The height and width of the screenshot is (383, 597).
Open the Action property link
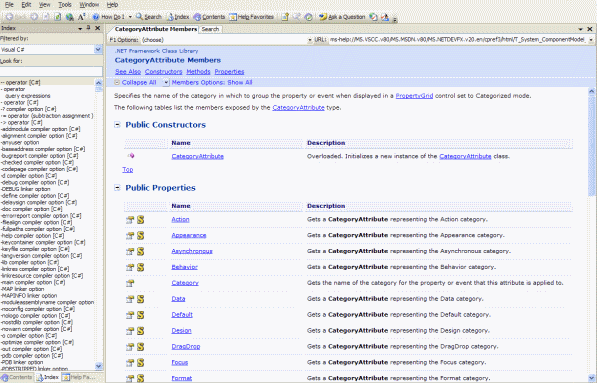tap(180, 219)
